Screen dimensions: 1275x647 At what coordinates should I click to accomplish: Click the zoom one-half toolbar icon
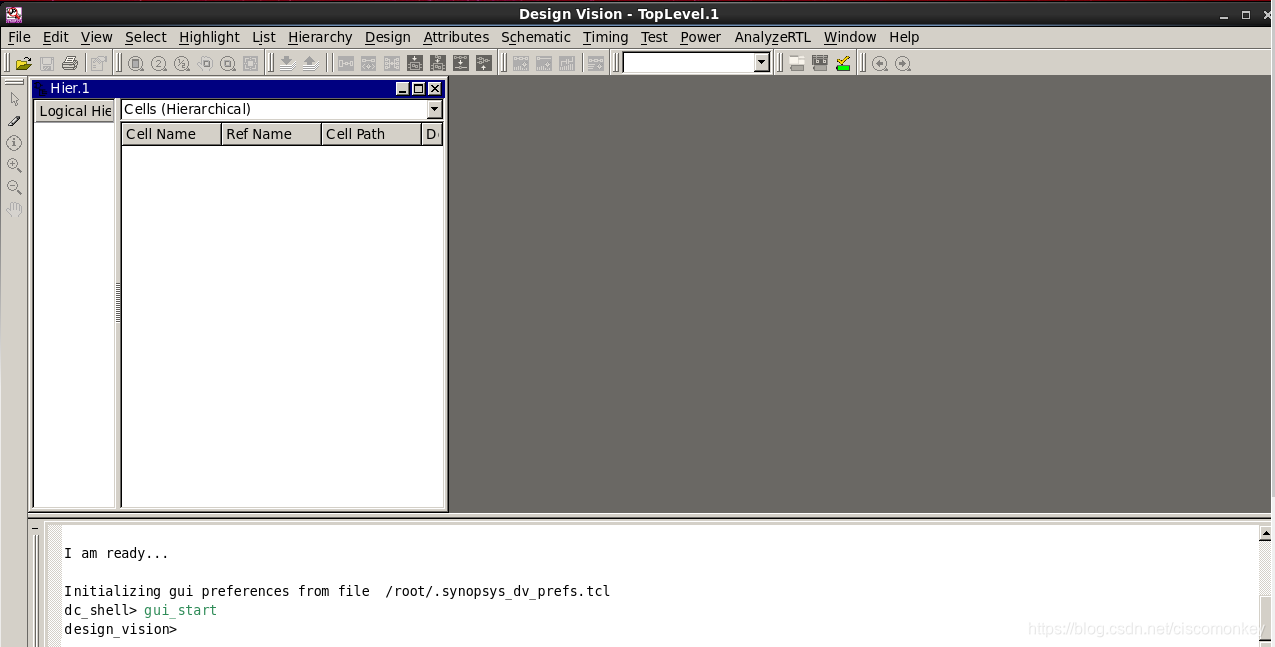coord(182,63)
